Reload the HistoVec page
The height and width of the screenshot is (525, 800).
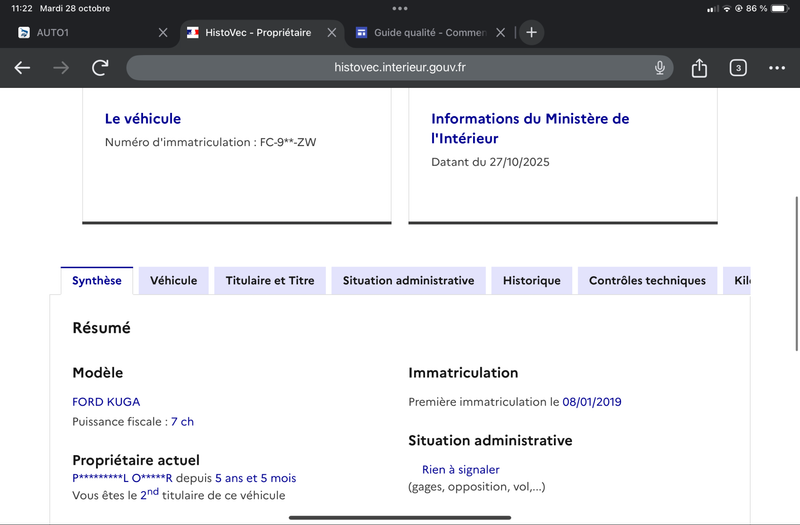coord(100,68)
